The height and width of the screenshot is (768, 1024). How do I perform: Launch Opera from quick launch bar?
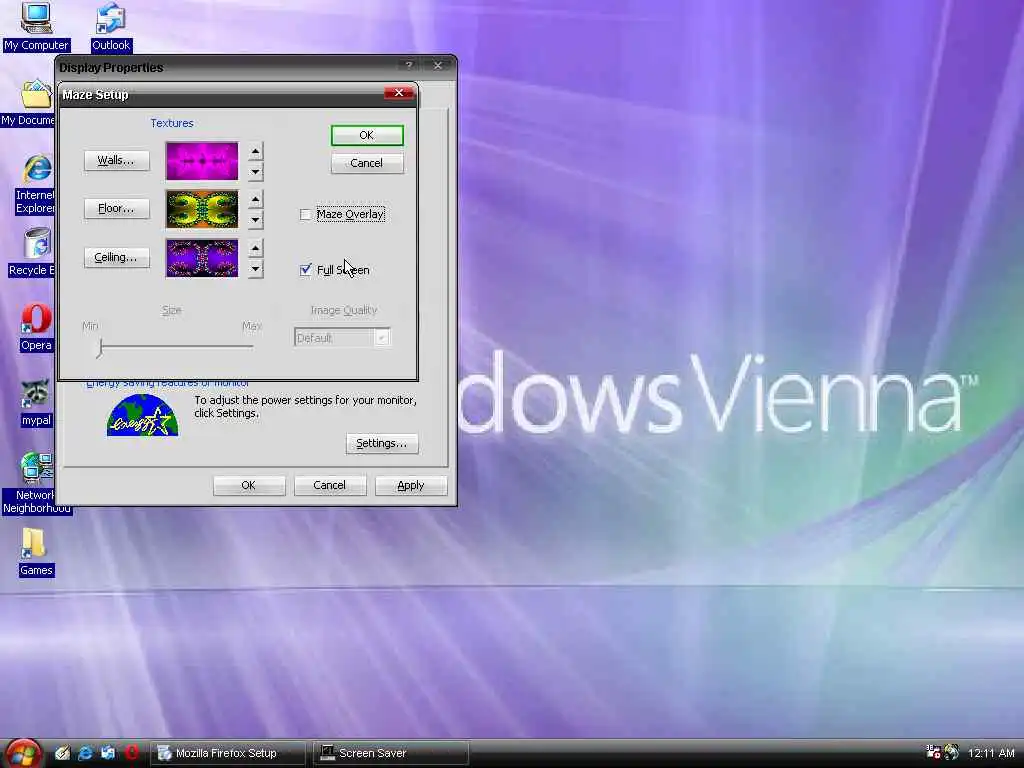(131, 753)
